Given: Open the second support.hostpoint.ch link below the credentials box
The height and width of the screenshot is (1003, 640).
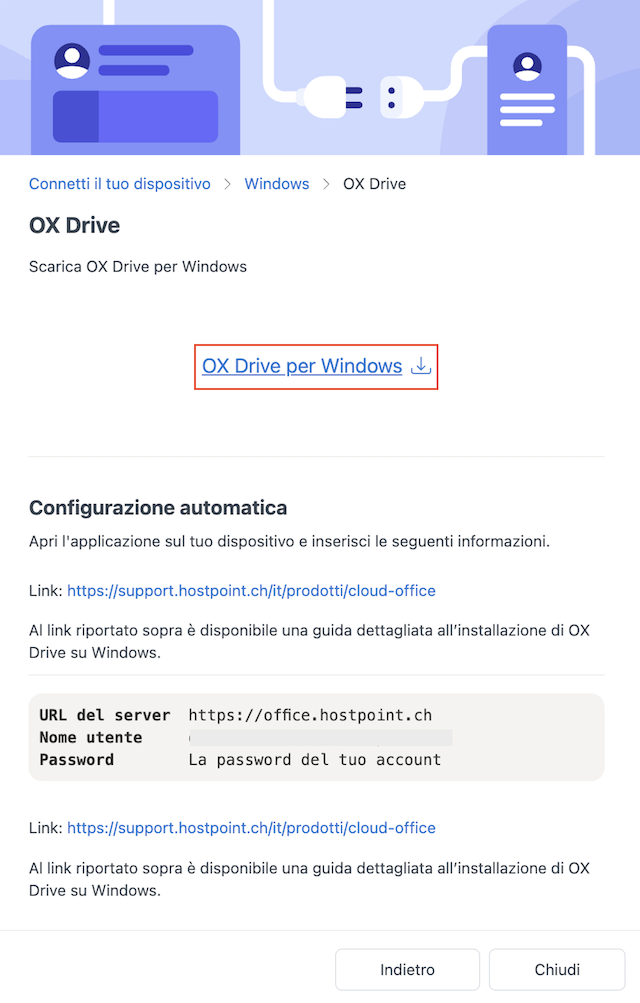Looking at the screenshot, I should (251, 828).
